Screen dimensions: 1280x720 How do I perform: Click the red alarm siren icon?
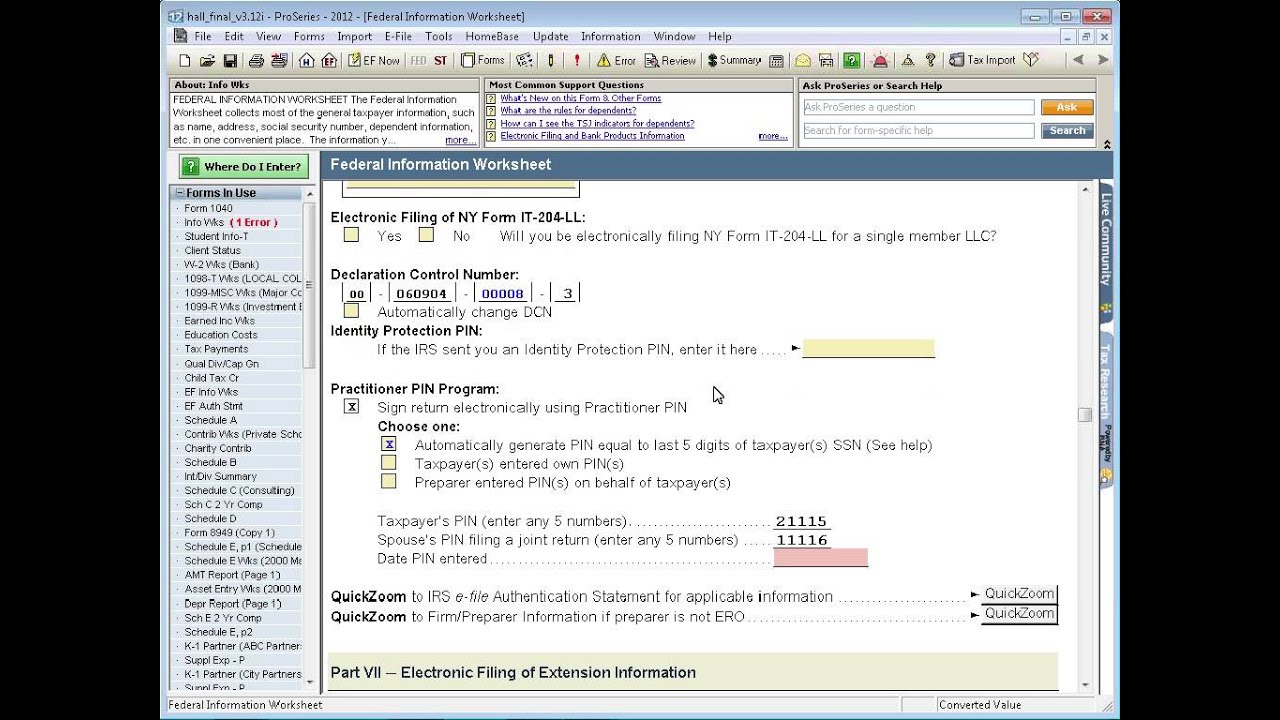[x=880, y=60]
